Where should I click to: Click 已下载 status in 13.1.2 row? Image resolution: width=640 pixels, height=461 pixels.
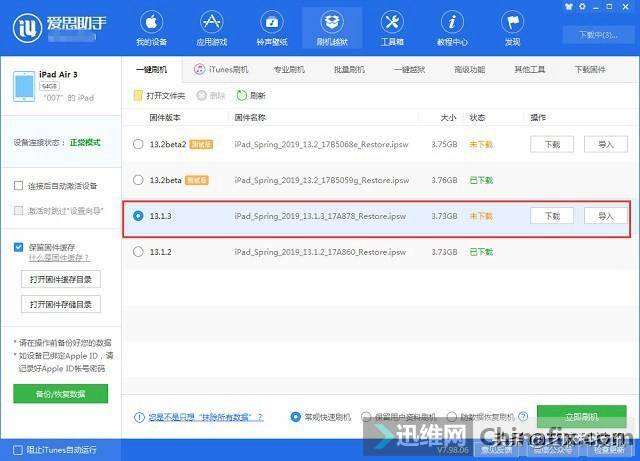point(481,252)
